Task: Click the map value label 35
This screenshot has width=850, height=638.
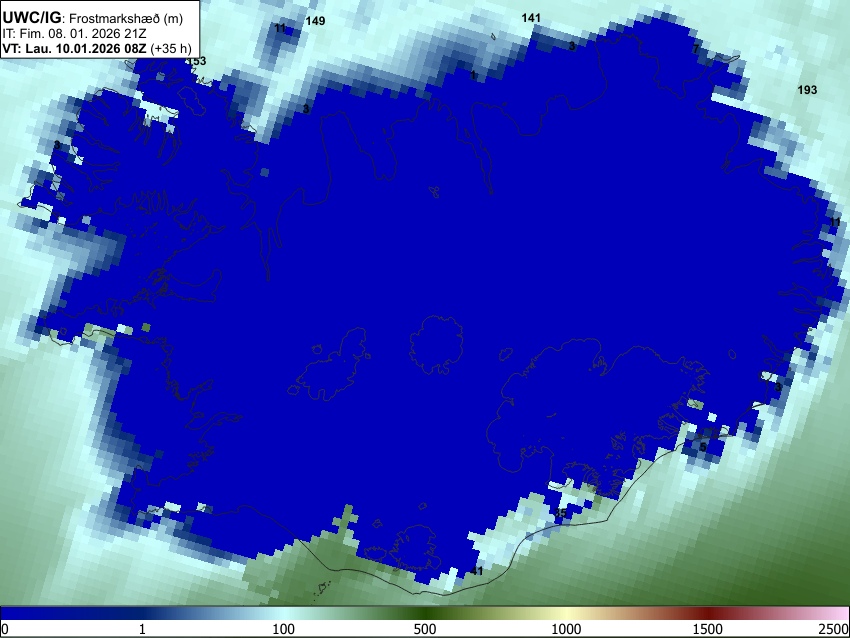Action: click(x=561, y=513)
